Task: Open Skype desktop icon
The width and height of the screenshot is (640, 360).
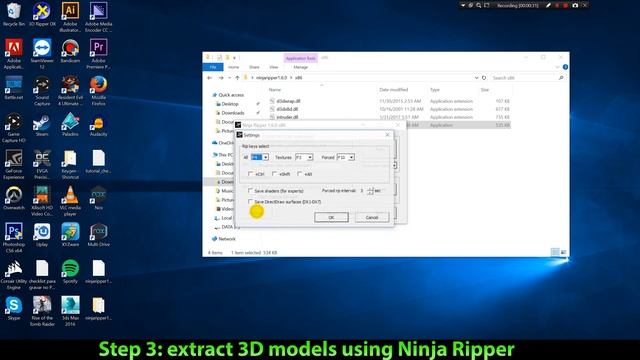Action: click(x=13, y=308)
